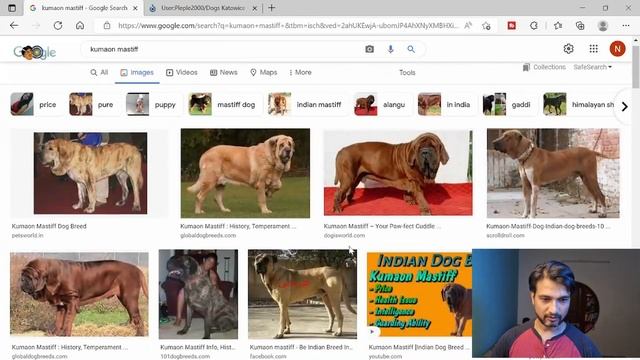This screenshot has height=360, width=640.
Task: Open the browser Collections icon
Action: pyautogui.click(x=580, y=25)
